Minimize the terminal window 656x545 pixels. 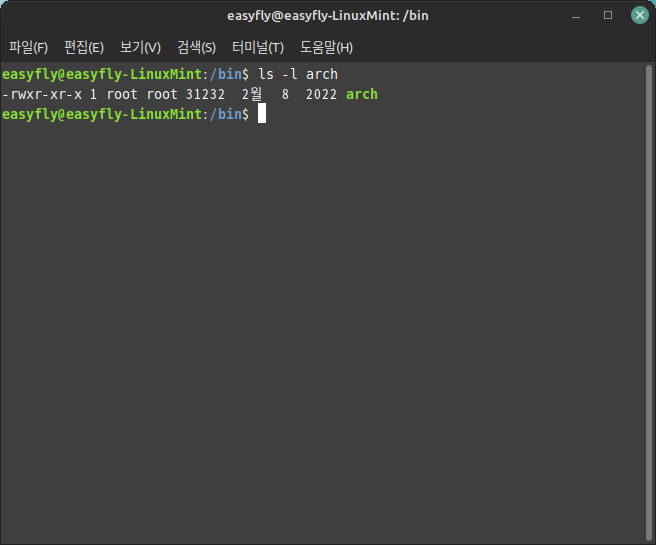(x=576, y=17)
